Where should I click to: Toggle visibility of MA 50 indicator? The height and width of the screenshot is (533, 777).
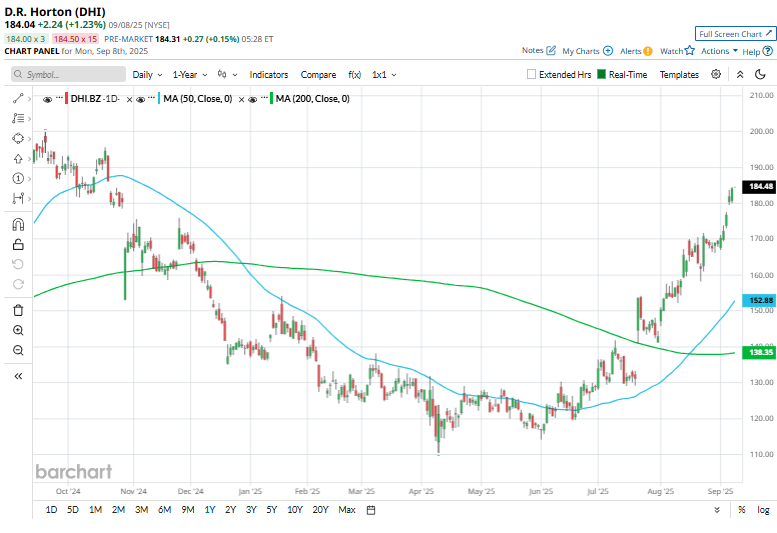pyautogui.click(x=140, y=100)
